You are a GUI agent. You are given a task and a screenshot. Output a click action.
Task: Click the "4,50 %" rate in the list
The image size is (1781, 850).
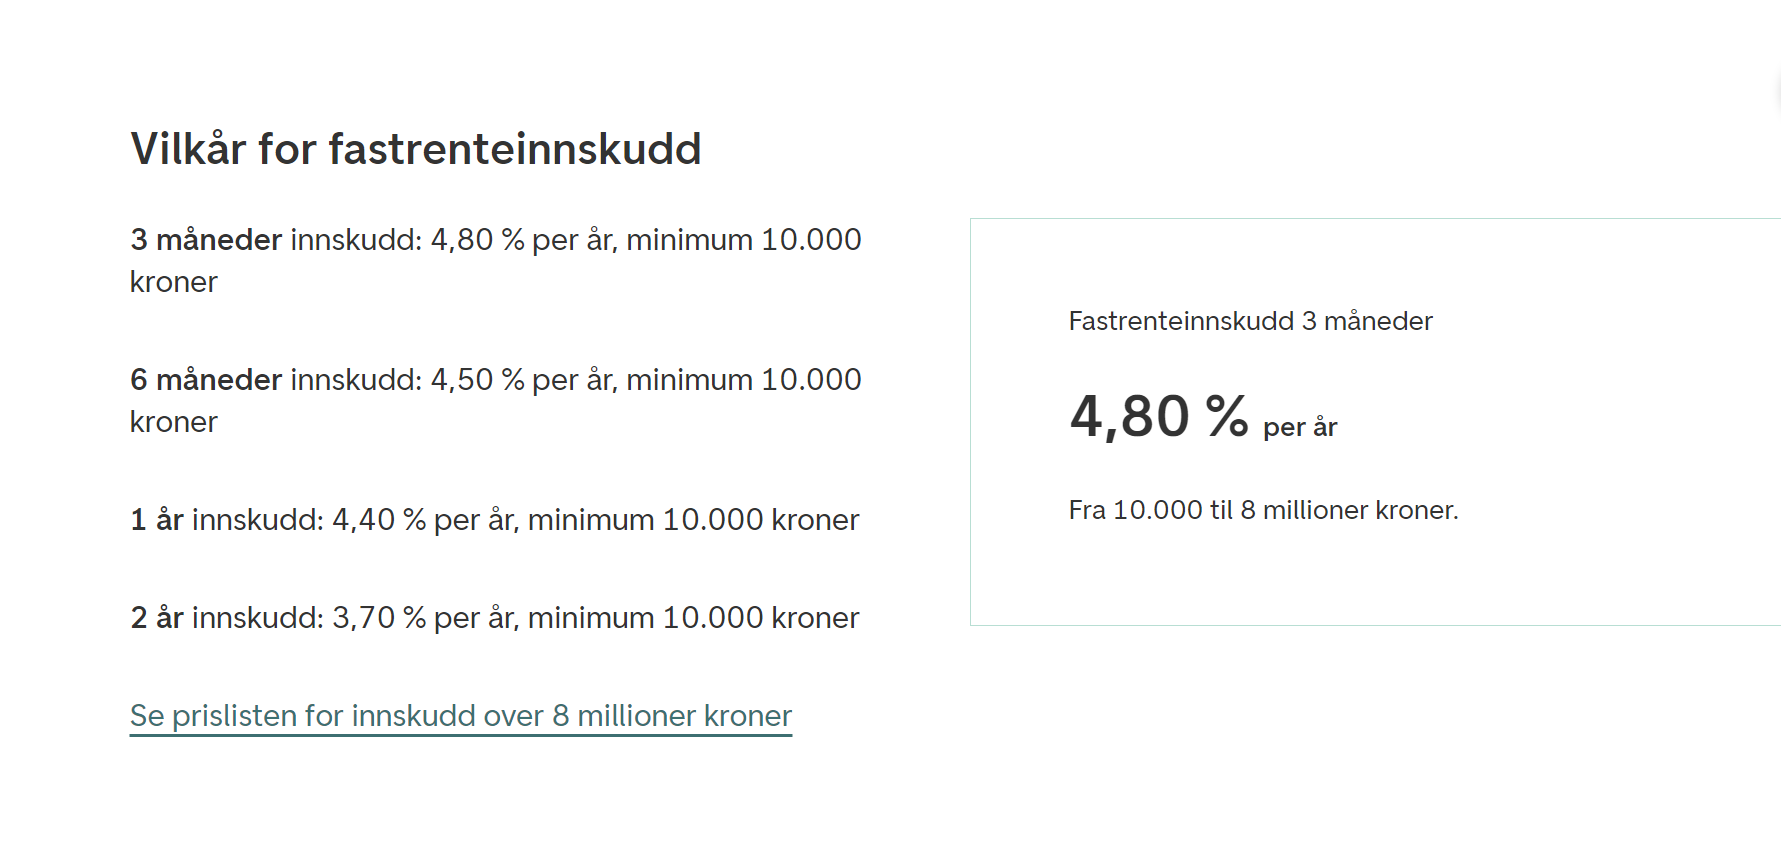click(x=477, y=380)
